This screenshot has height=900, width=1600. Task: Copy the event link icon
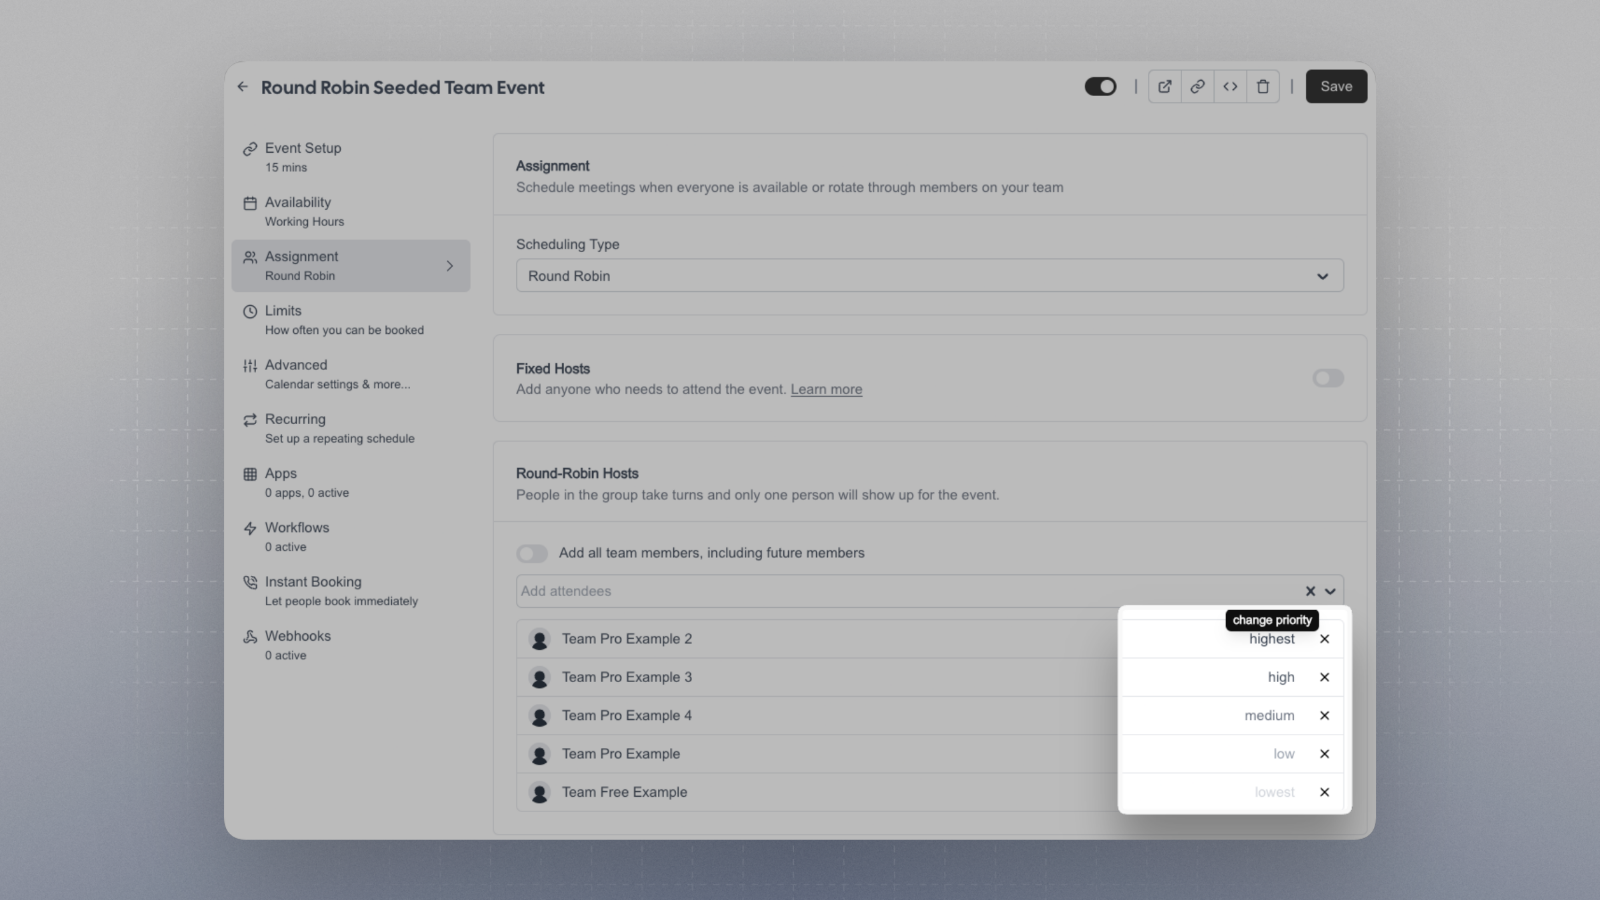tap(1197, 87)
